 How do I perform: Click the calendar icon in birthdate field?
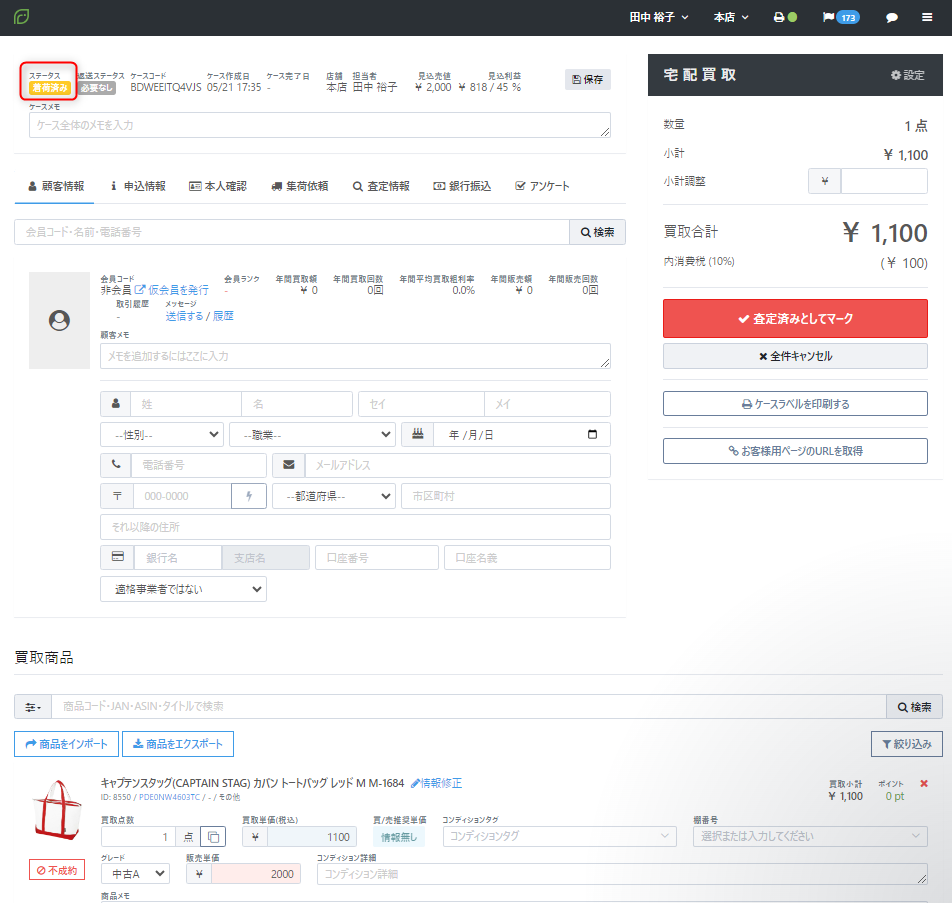592,435
